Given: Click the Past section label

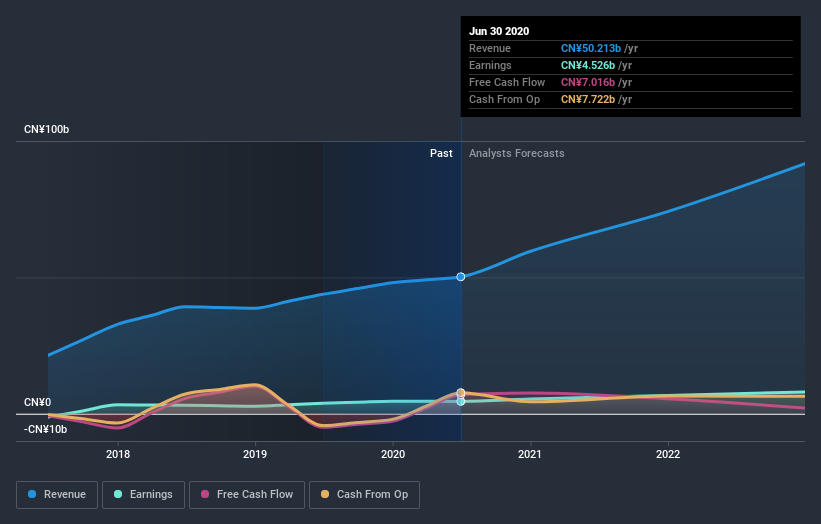Looking at the screenshot, I should coord(441,153).
